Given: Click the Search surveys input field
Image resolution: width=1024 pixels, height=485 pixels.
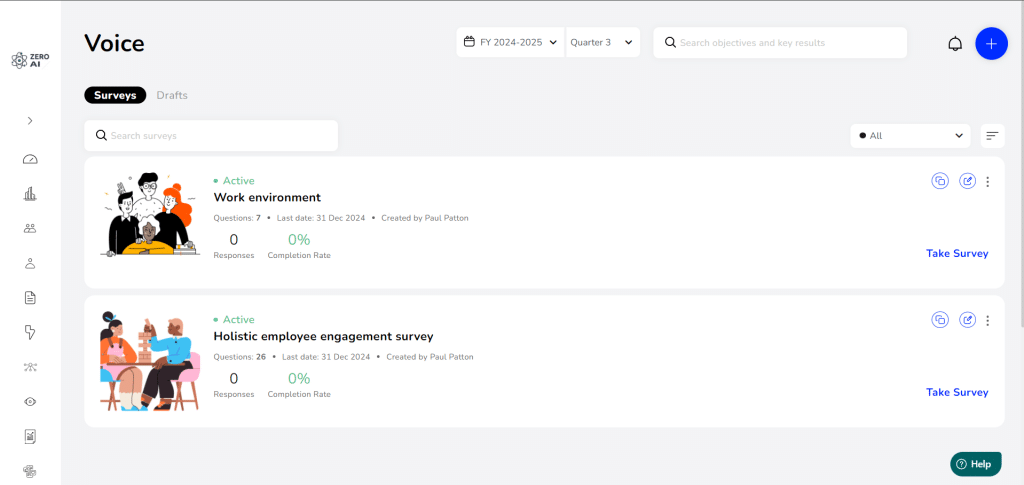Looking at the screenshot, I should 211,135.
